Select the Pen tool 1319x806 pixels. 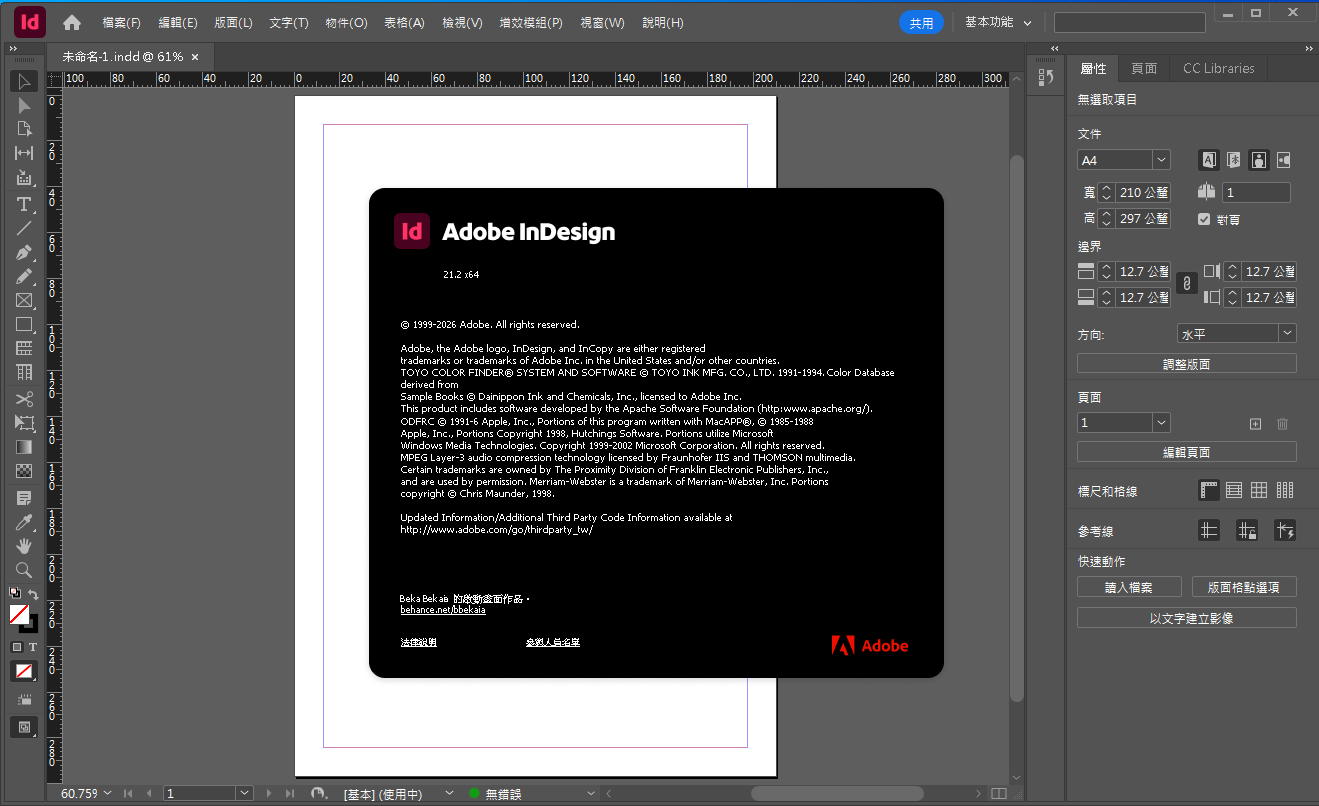click(x=24, y=252)
